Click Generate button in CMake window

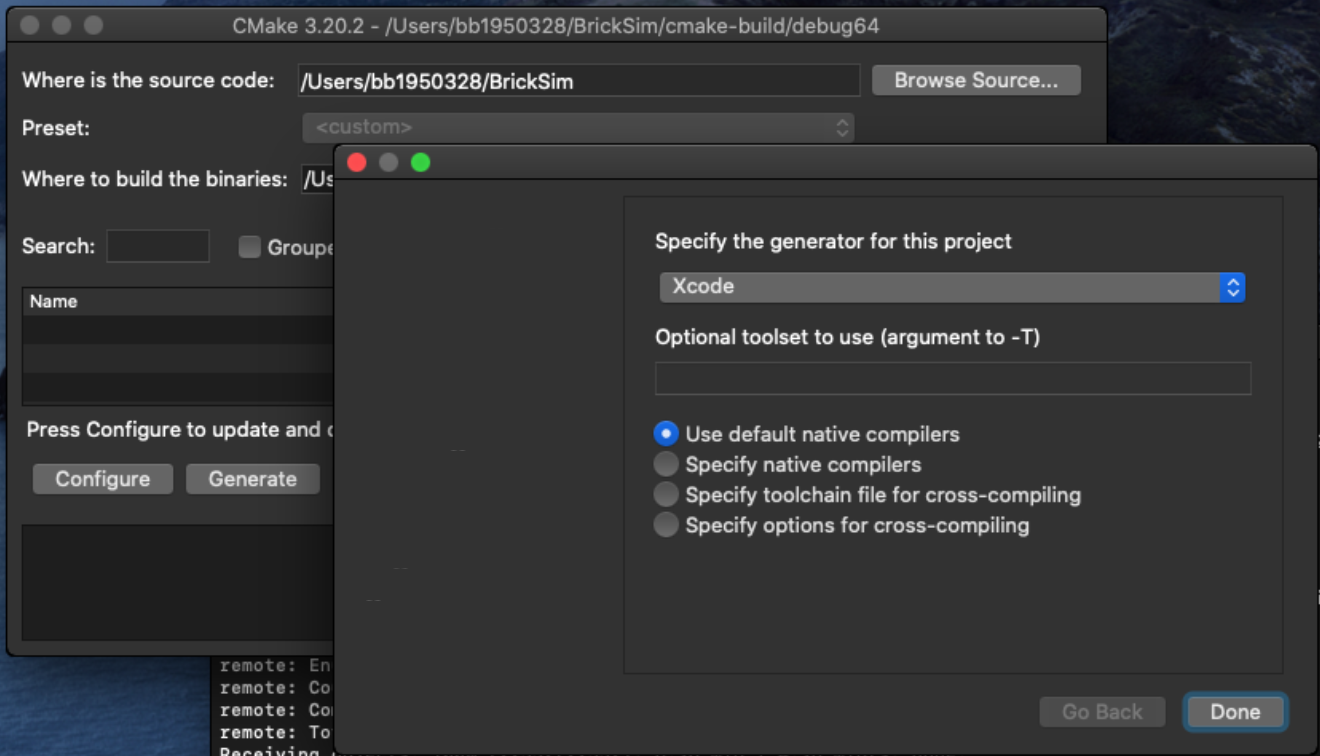[x=252, y=479]
